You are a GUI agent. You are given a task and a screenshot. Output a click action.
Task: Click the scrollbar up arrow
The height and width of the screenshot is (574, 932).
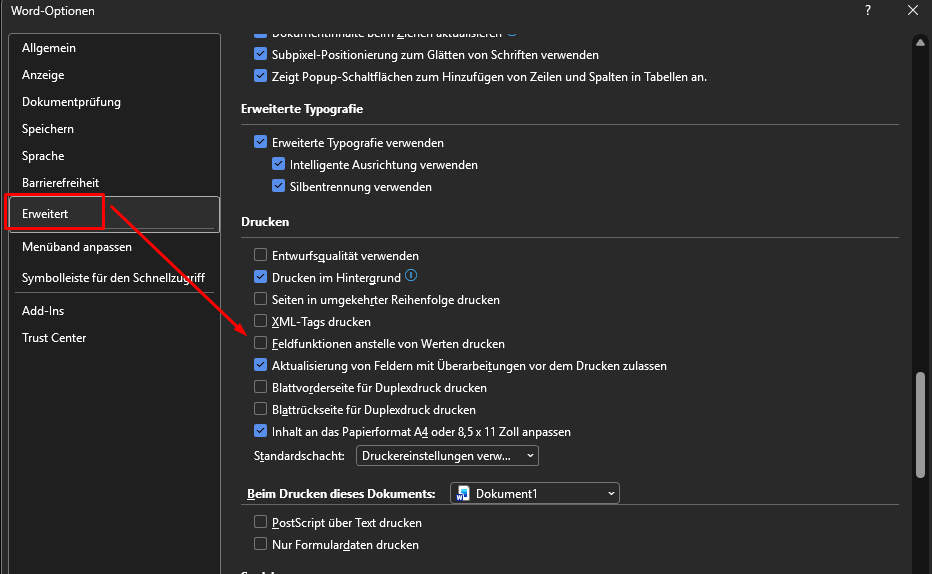[920, 42]
